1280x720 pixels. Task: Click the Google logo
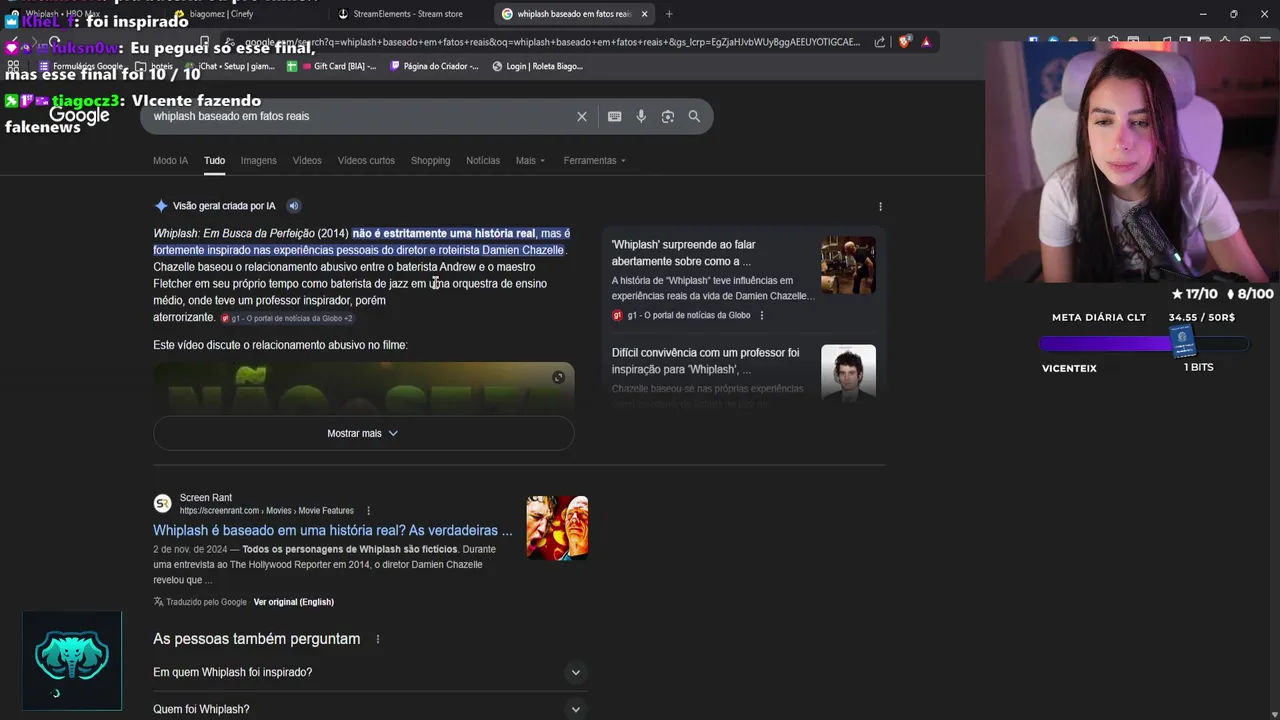tap(79, 117)
